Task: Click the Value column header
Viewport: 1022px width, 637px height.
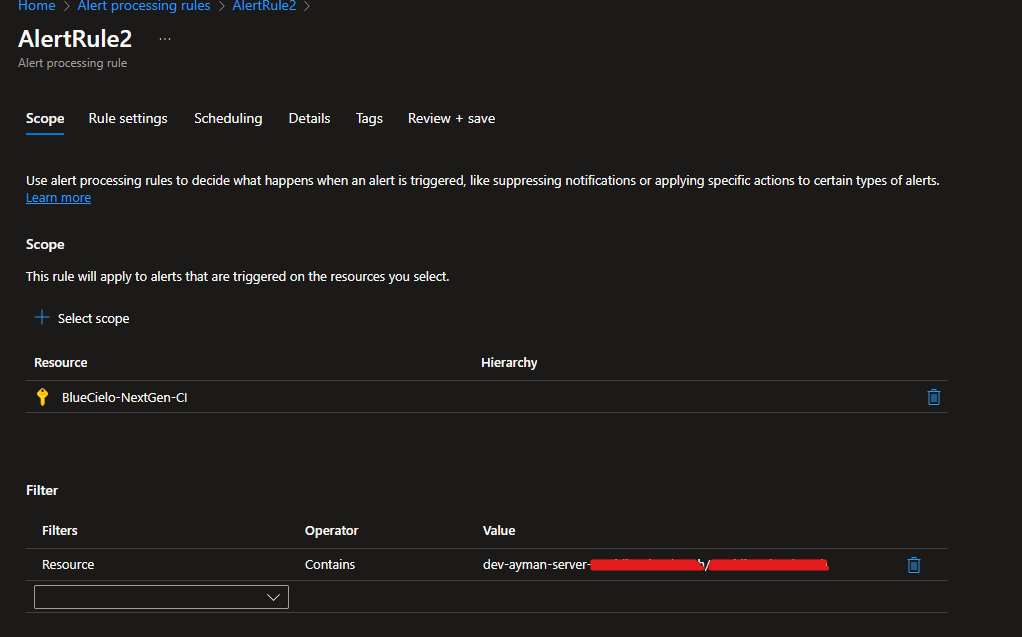Action: click(x=499, y=531)
